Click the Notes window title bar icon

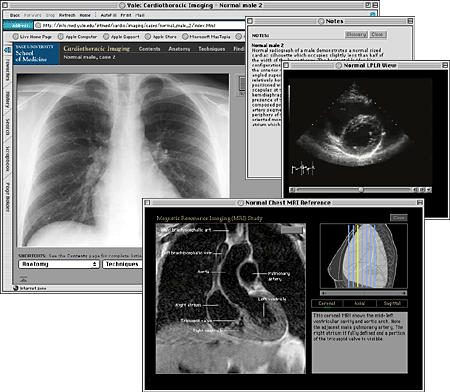pyautogui.click(x=321, y=21)
